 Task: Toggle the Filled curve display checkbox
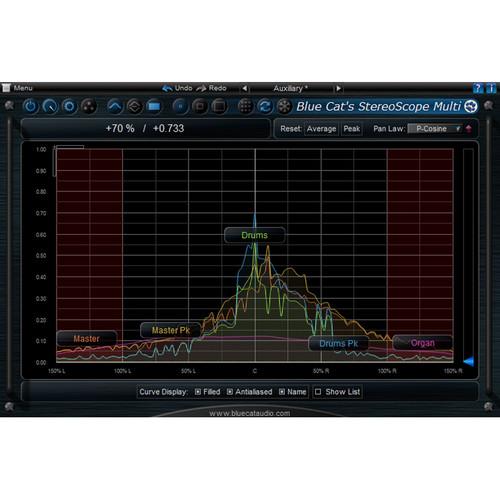coord(198,392)
